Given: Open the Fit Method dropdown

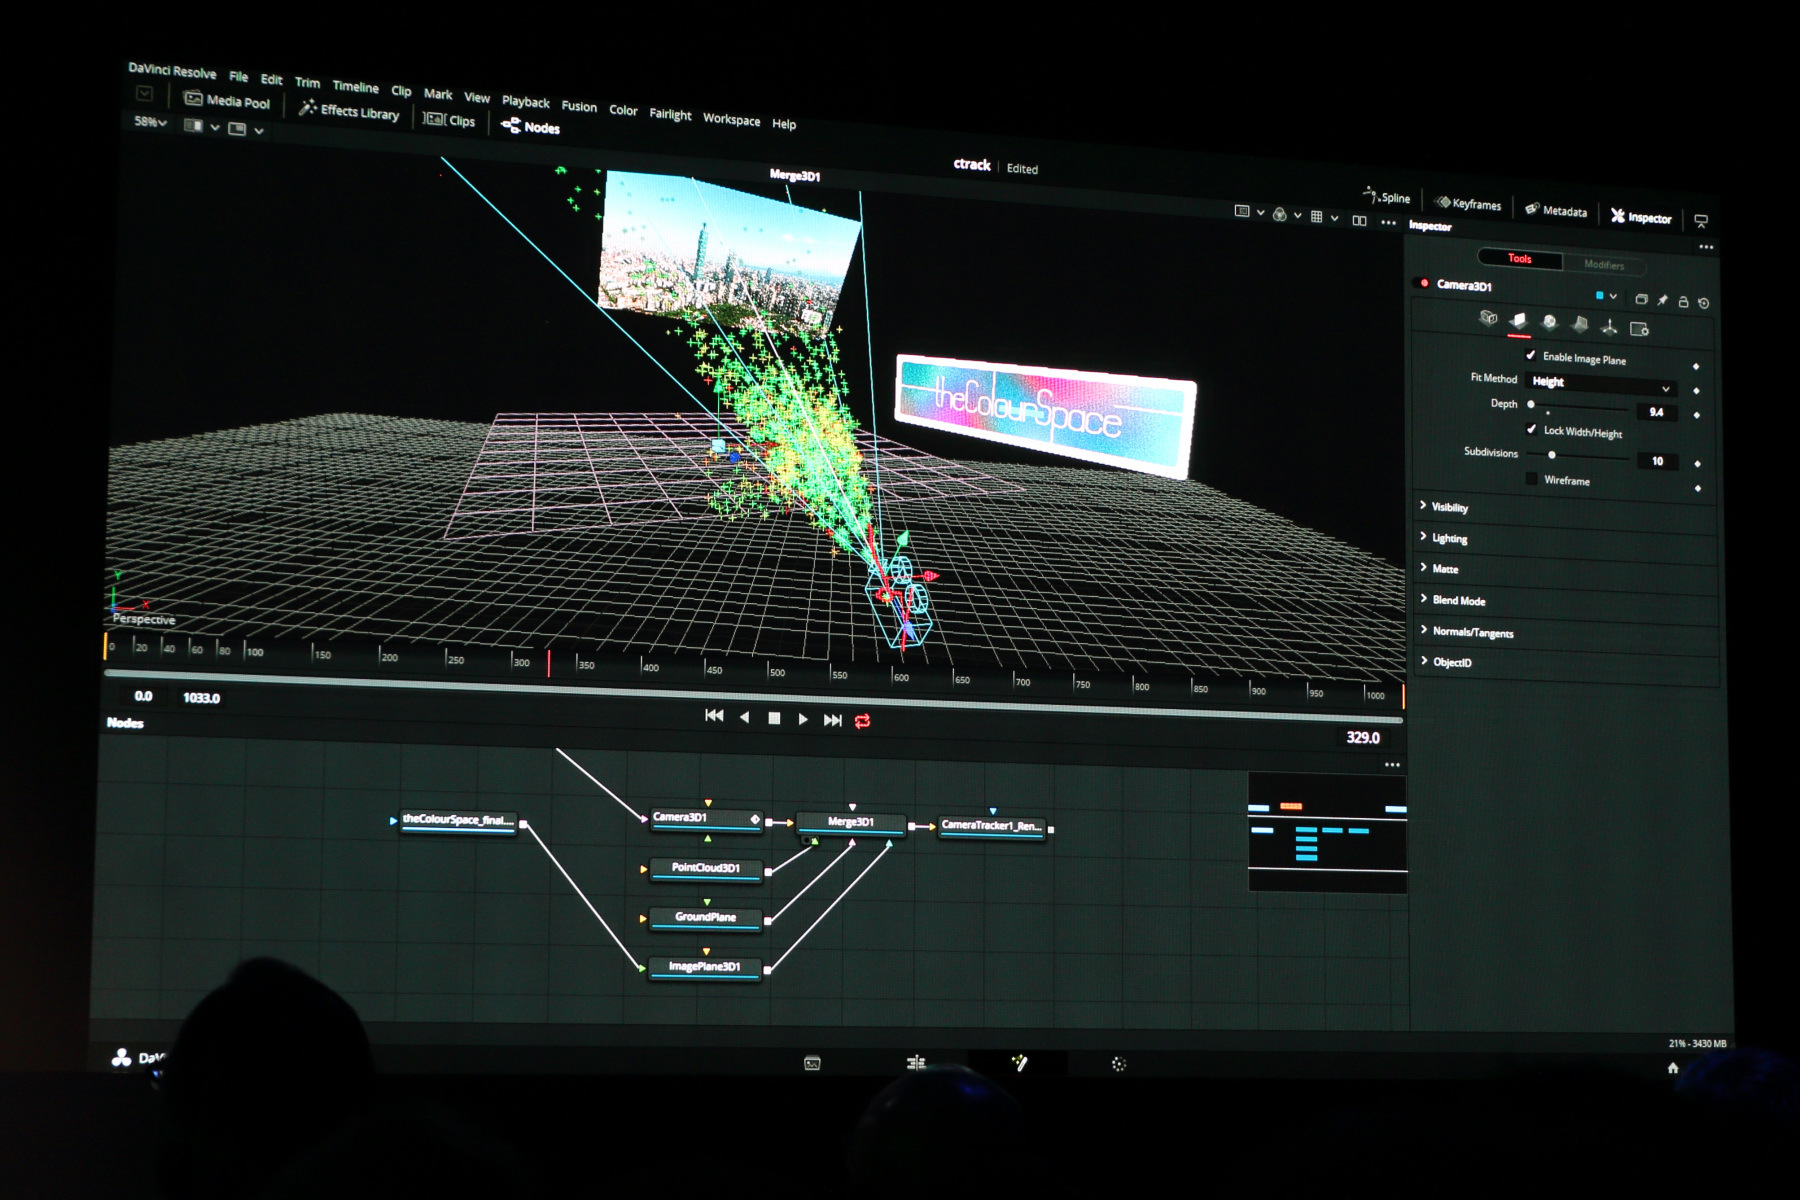Looking at the screenshot, I should [1600, 384].
